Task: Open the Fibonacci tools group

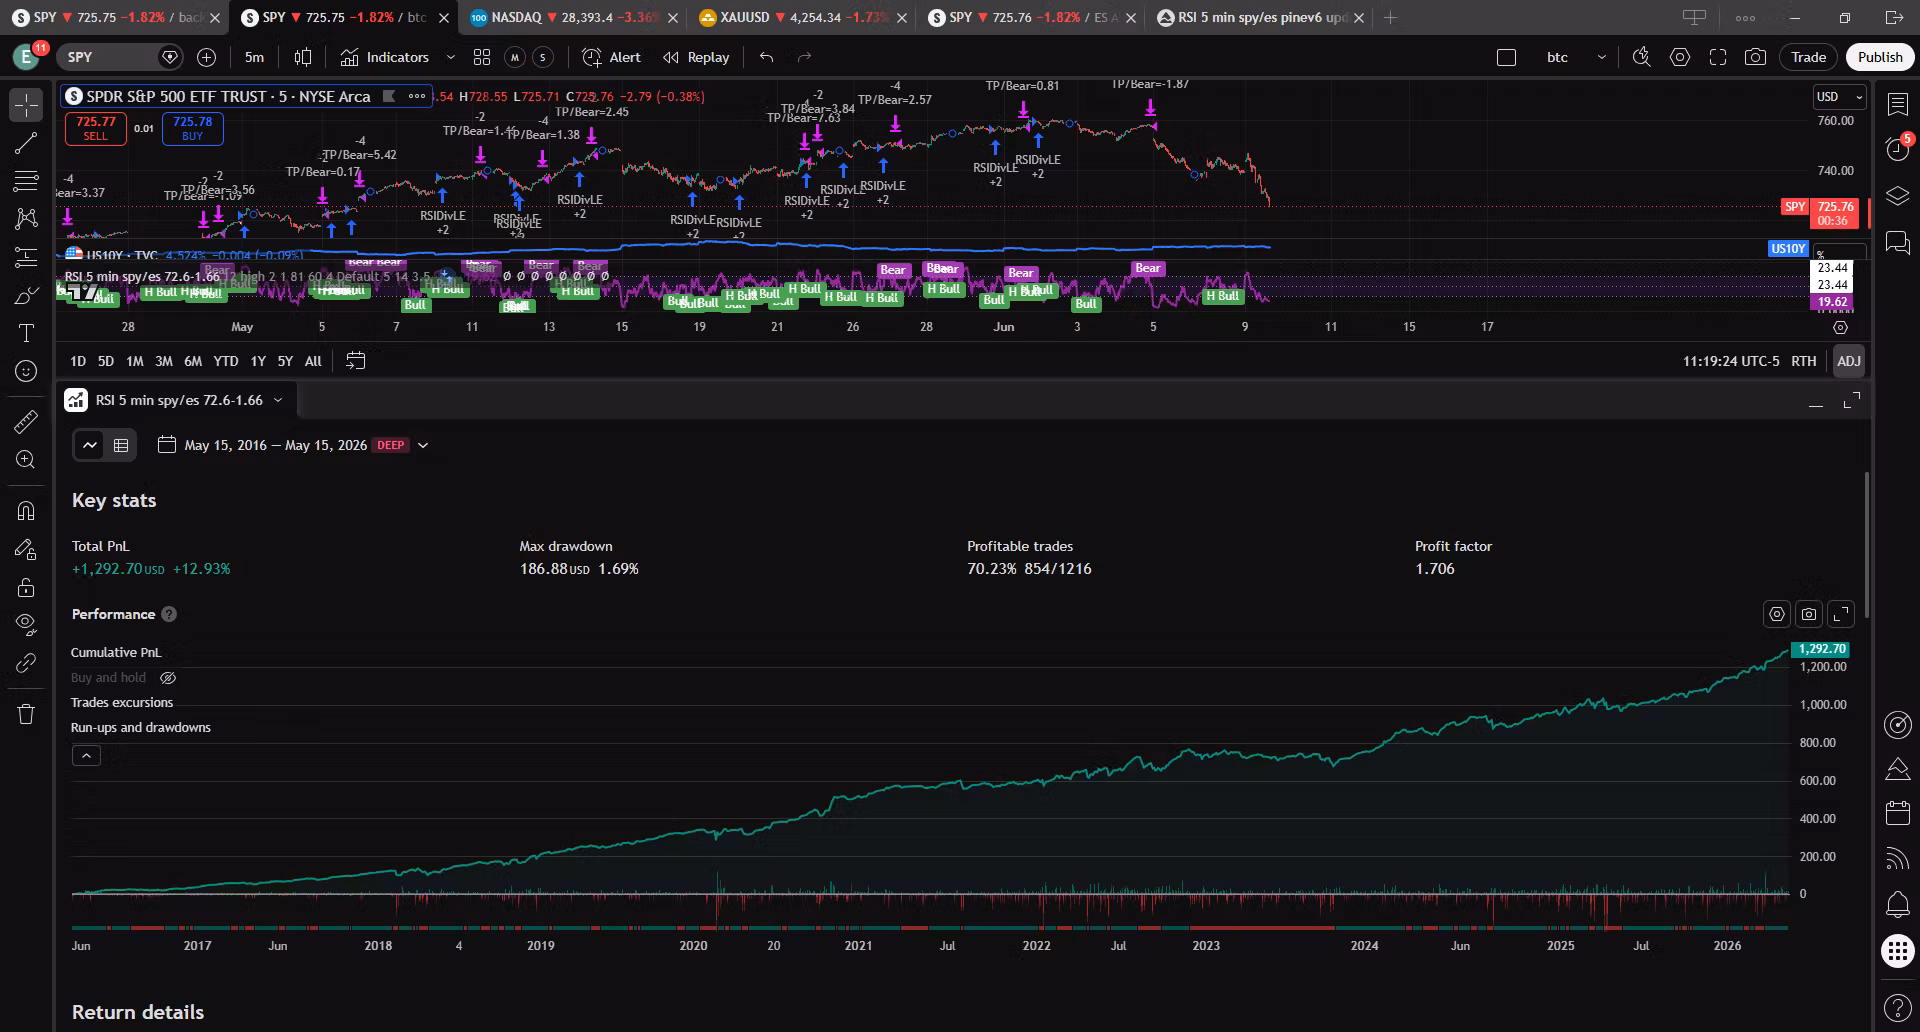Action: [26, 181]
